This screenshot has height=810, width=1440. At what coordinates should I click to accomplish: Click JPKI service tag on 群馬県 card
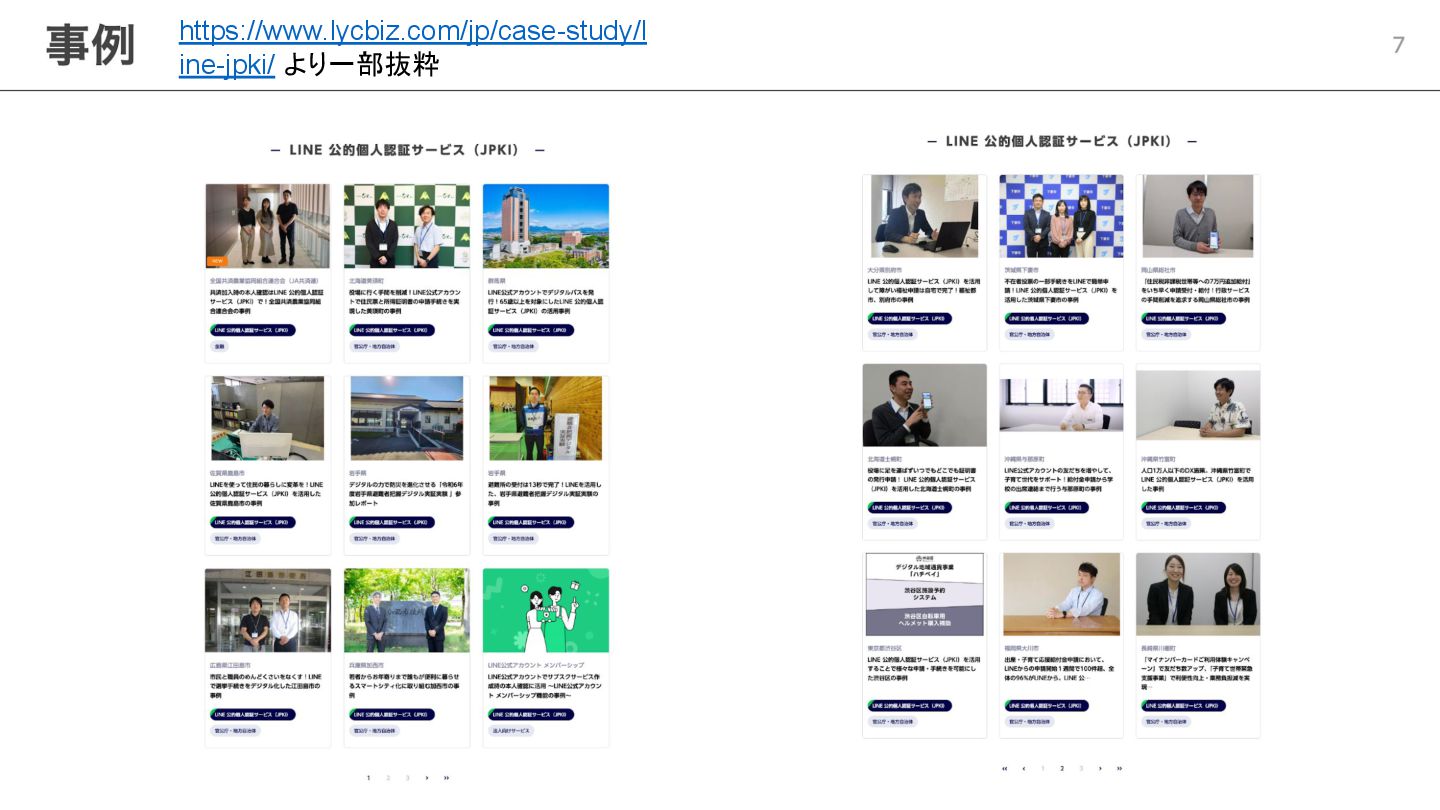[x=531, y=329]
